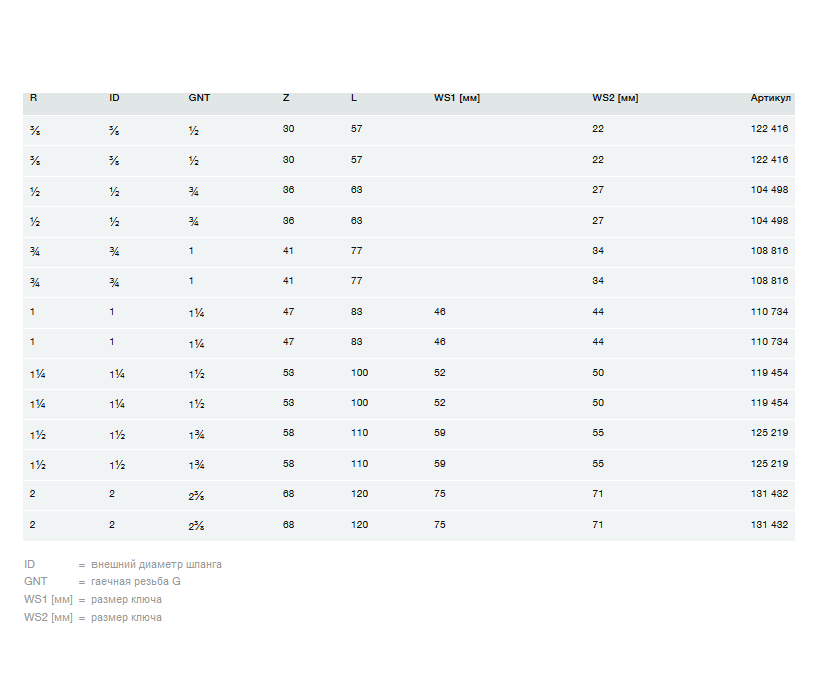Screen dimensions: 822x680
Task: Click the WS2 [мм] column header
Action: click(x=615, y=98)
